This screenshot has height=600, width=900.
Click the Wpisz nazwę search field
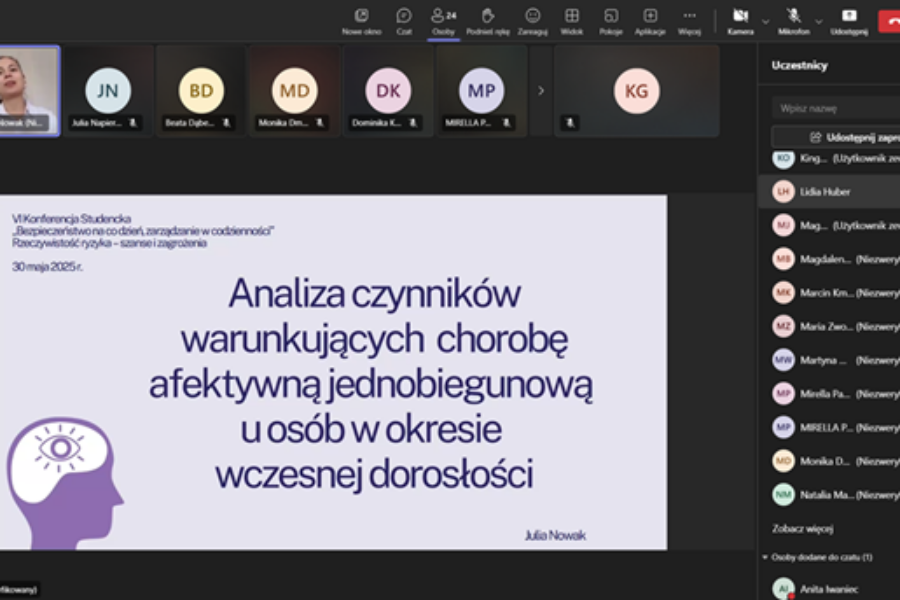coord(836,108)
